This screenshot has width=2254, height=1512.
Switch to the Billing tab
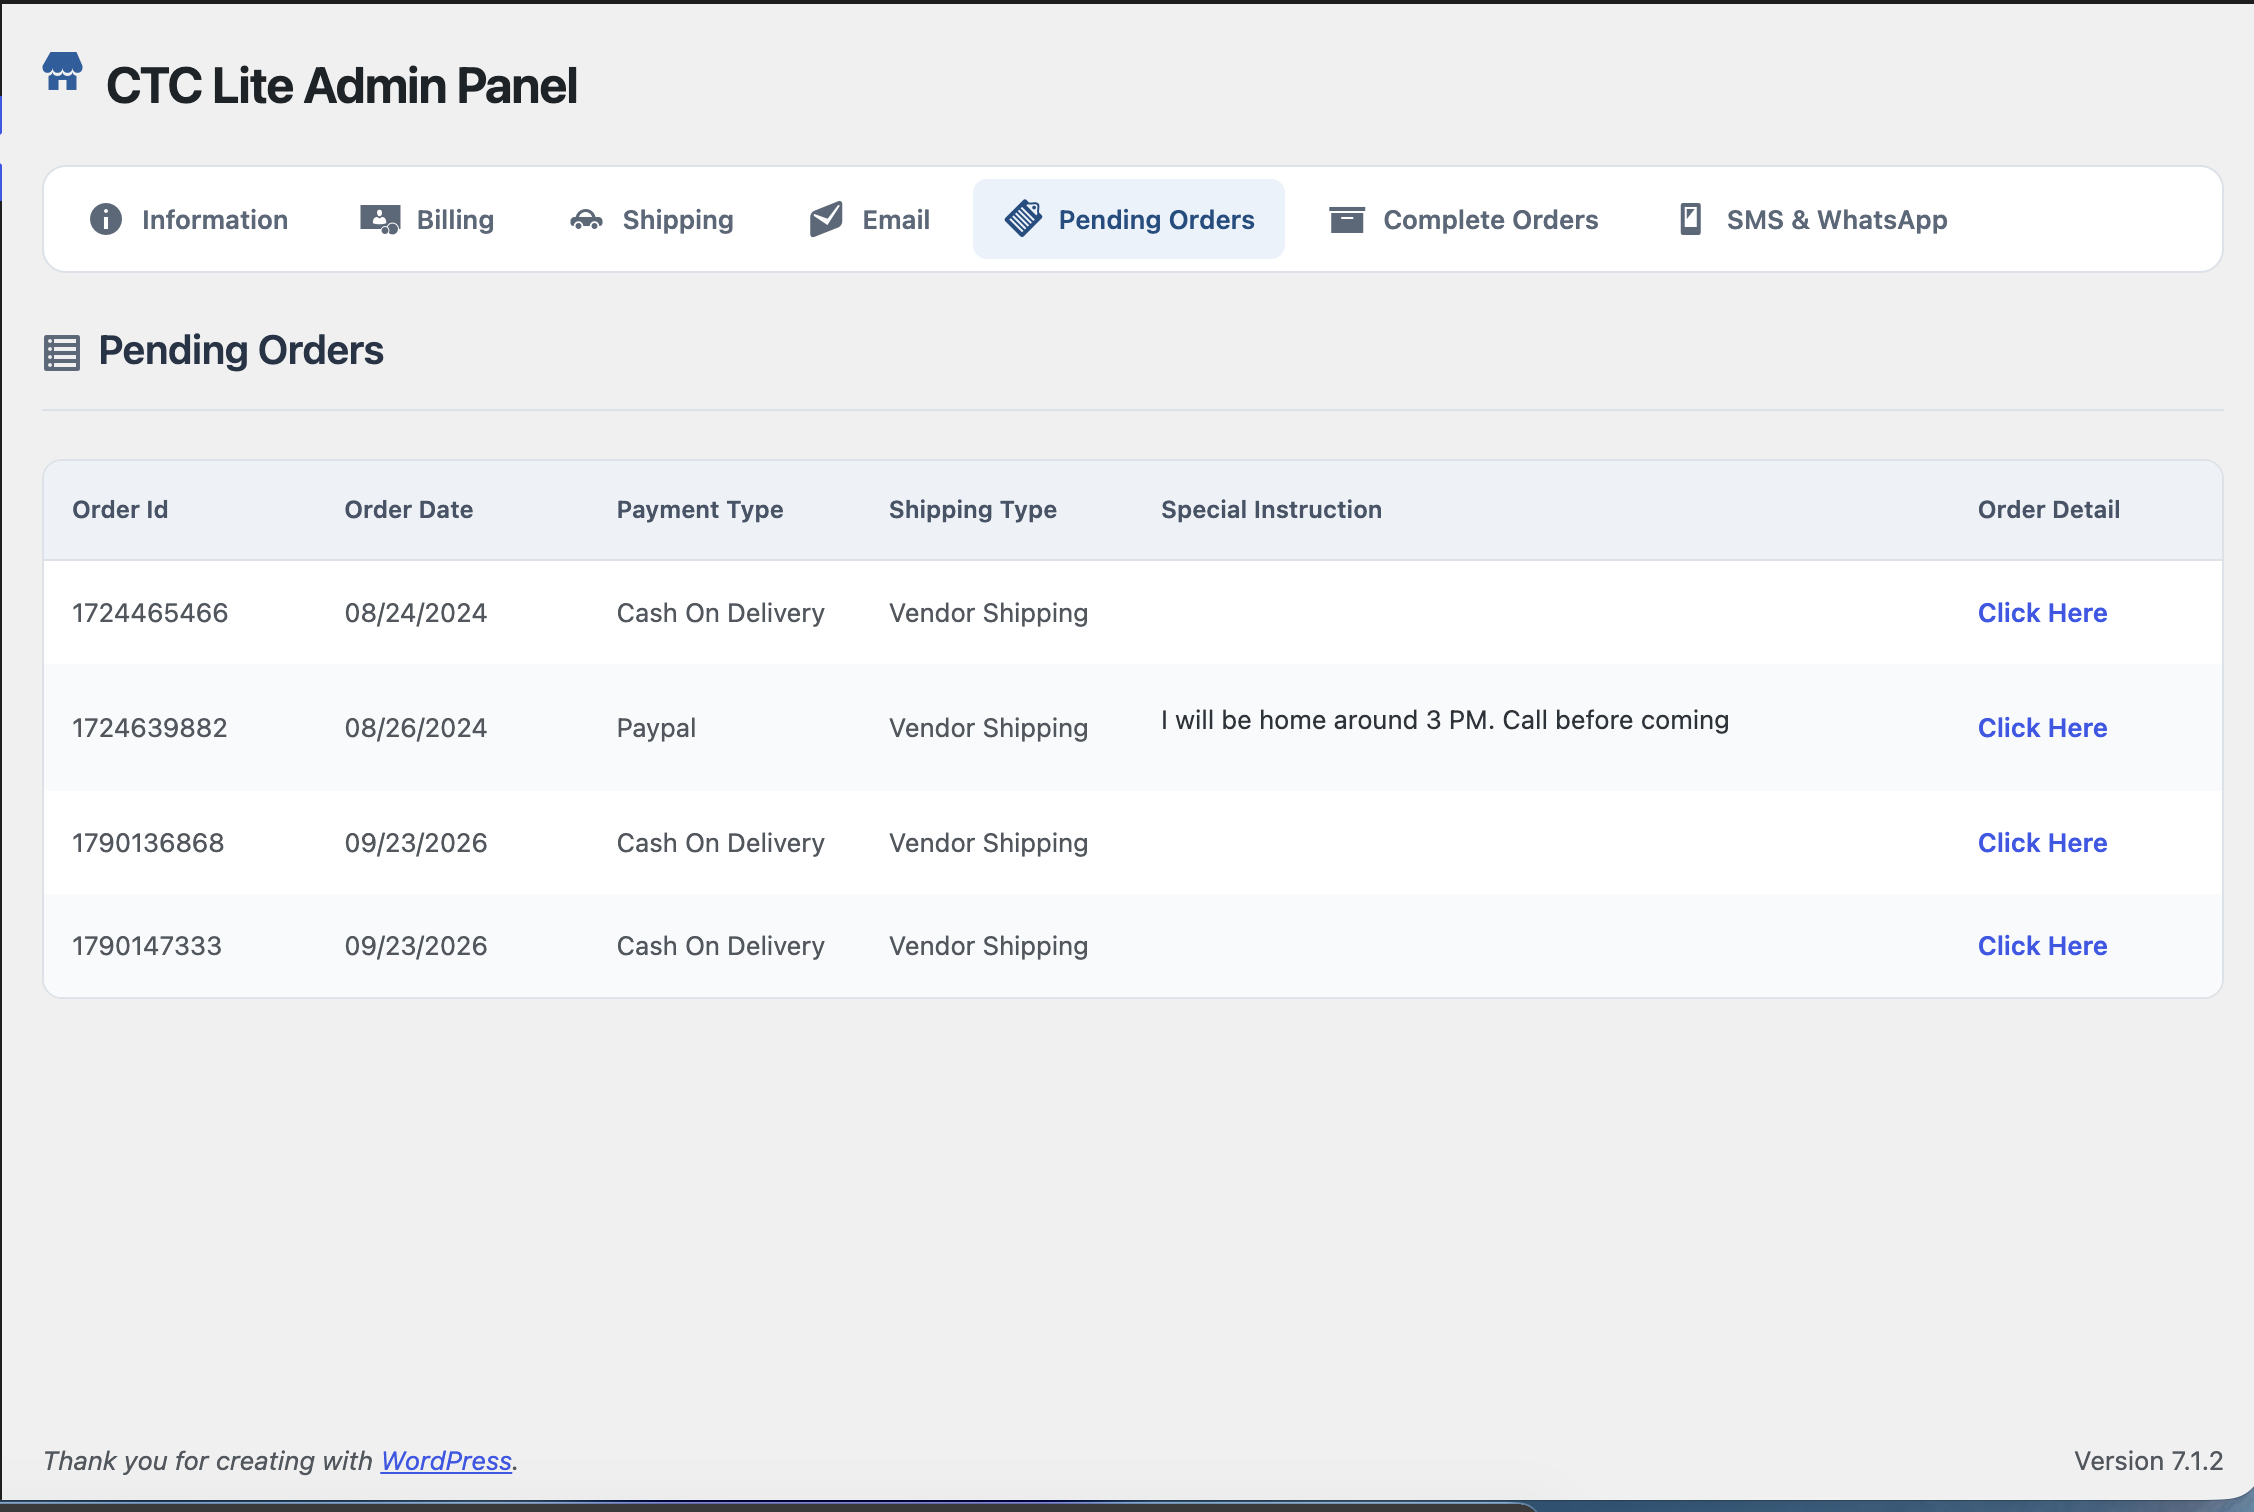[x=427, y=219]
